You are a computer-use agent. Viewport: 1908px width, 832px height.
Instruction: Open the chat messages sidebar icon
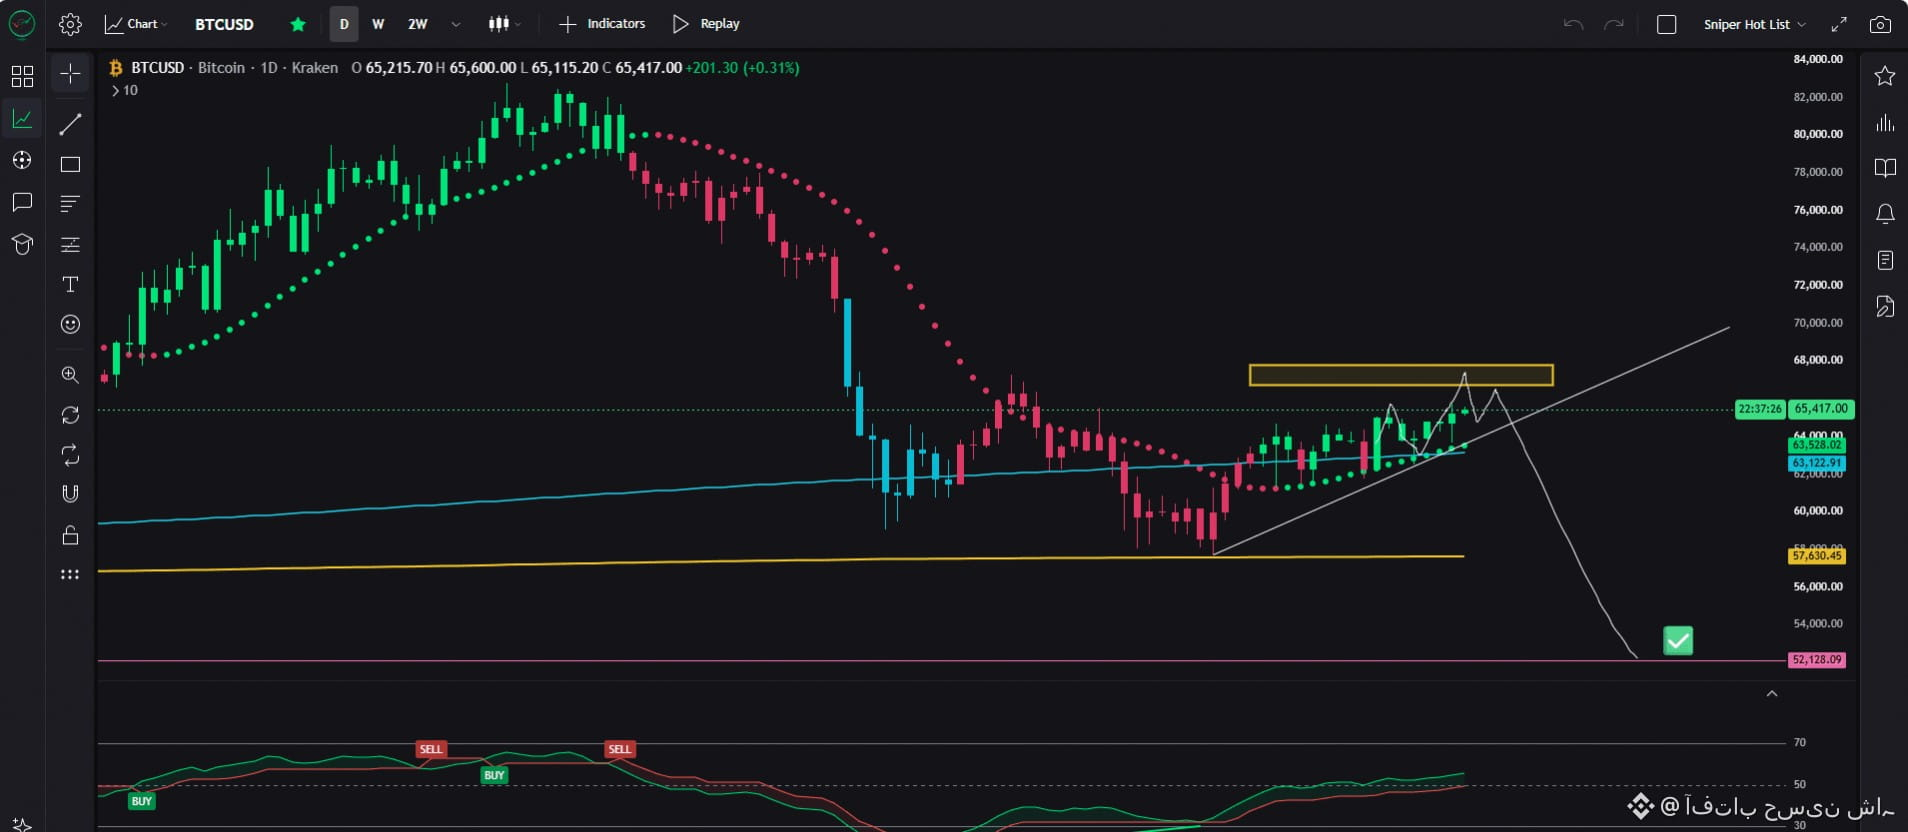(x=22, y=203)
